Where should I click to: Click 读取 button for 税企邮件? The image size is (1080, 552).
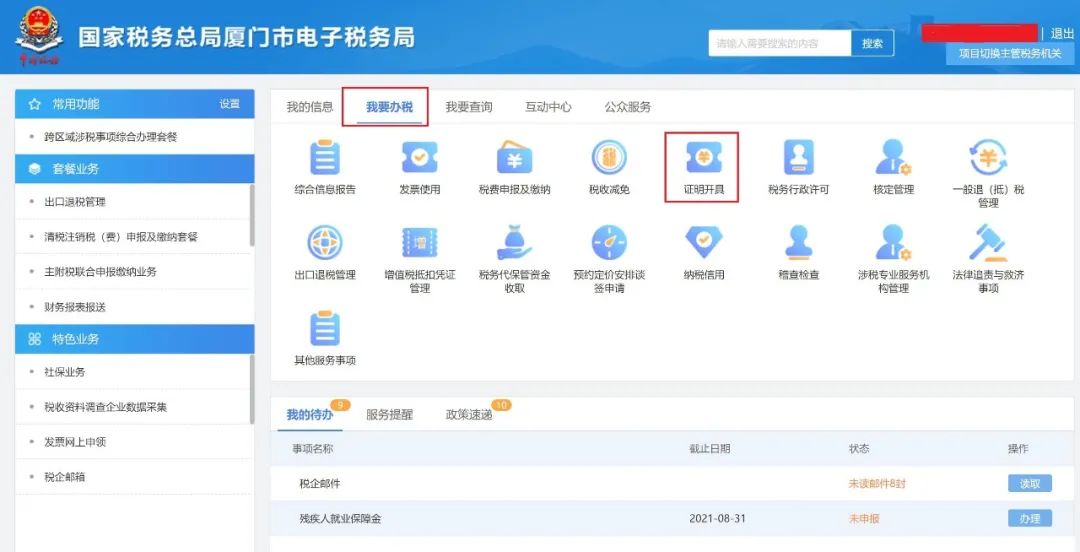(1029, 483)
